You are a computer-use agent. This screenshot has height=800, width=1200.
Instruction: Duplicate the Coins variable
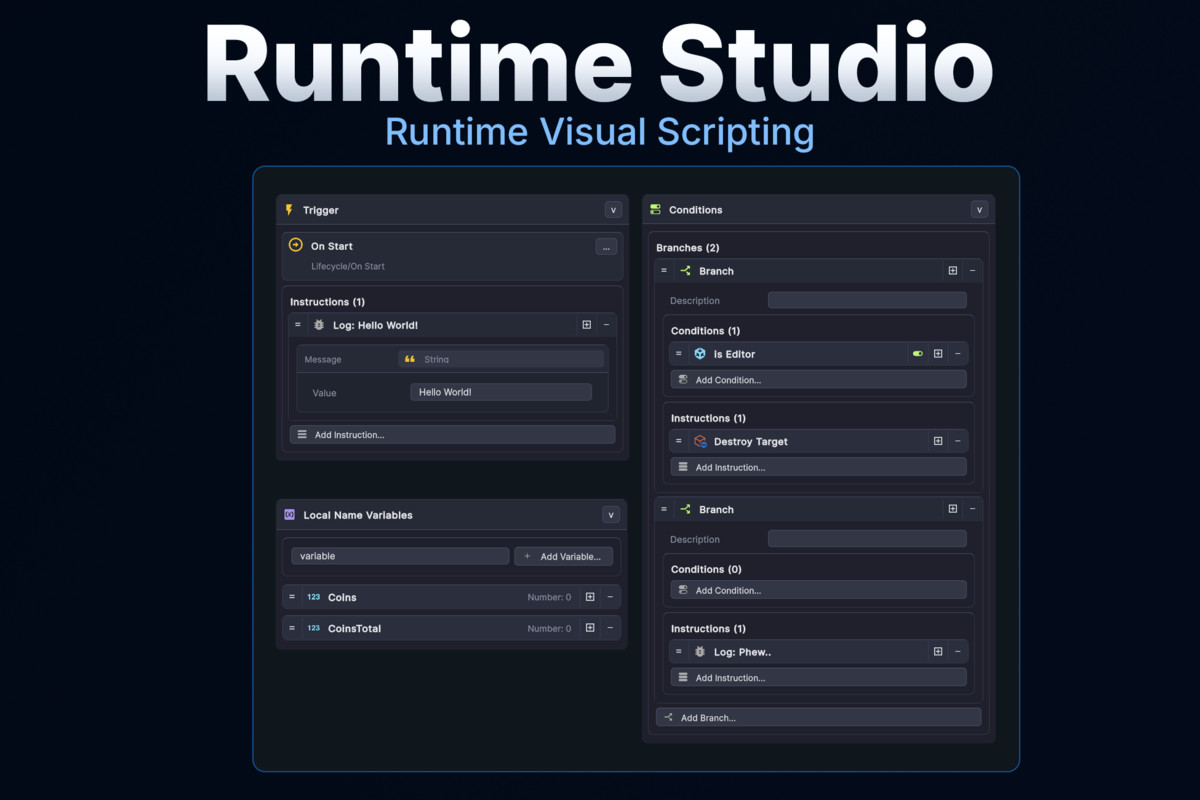coord(590,597)
